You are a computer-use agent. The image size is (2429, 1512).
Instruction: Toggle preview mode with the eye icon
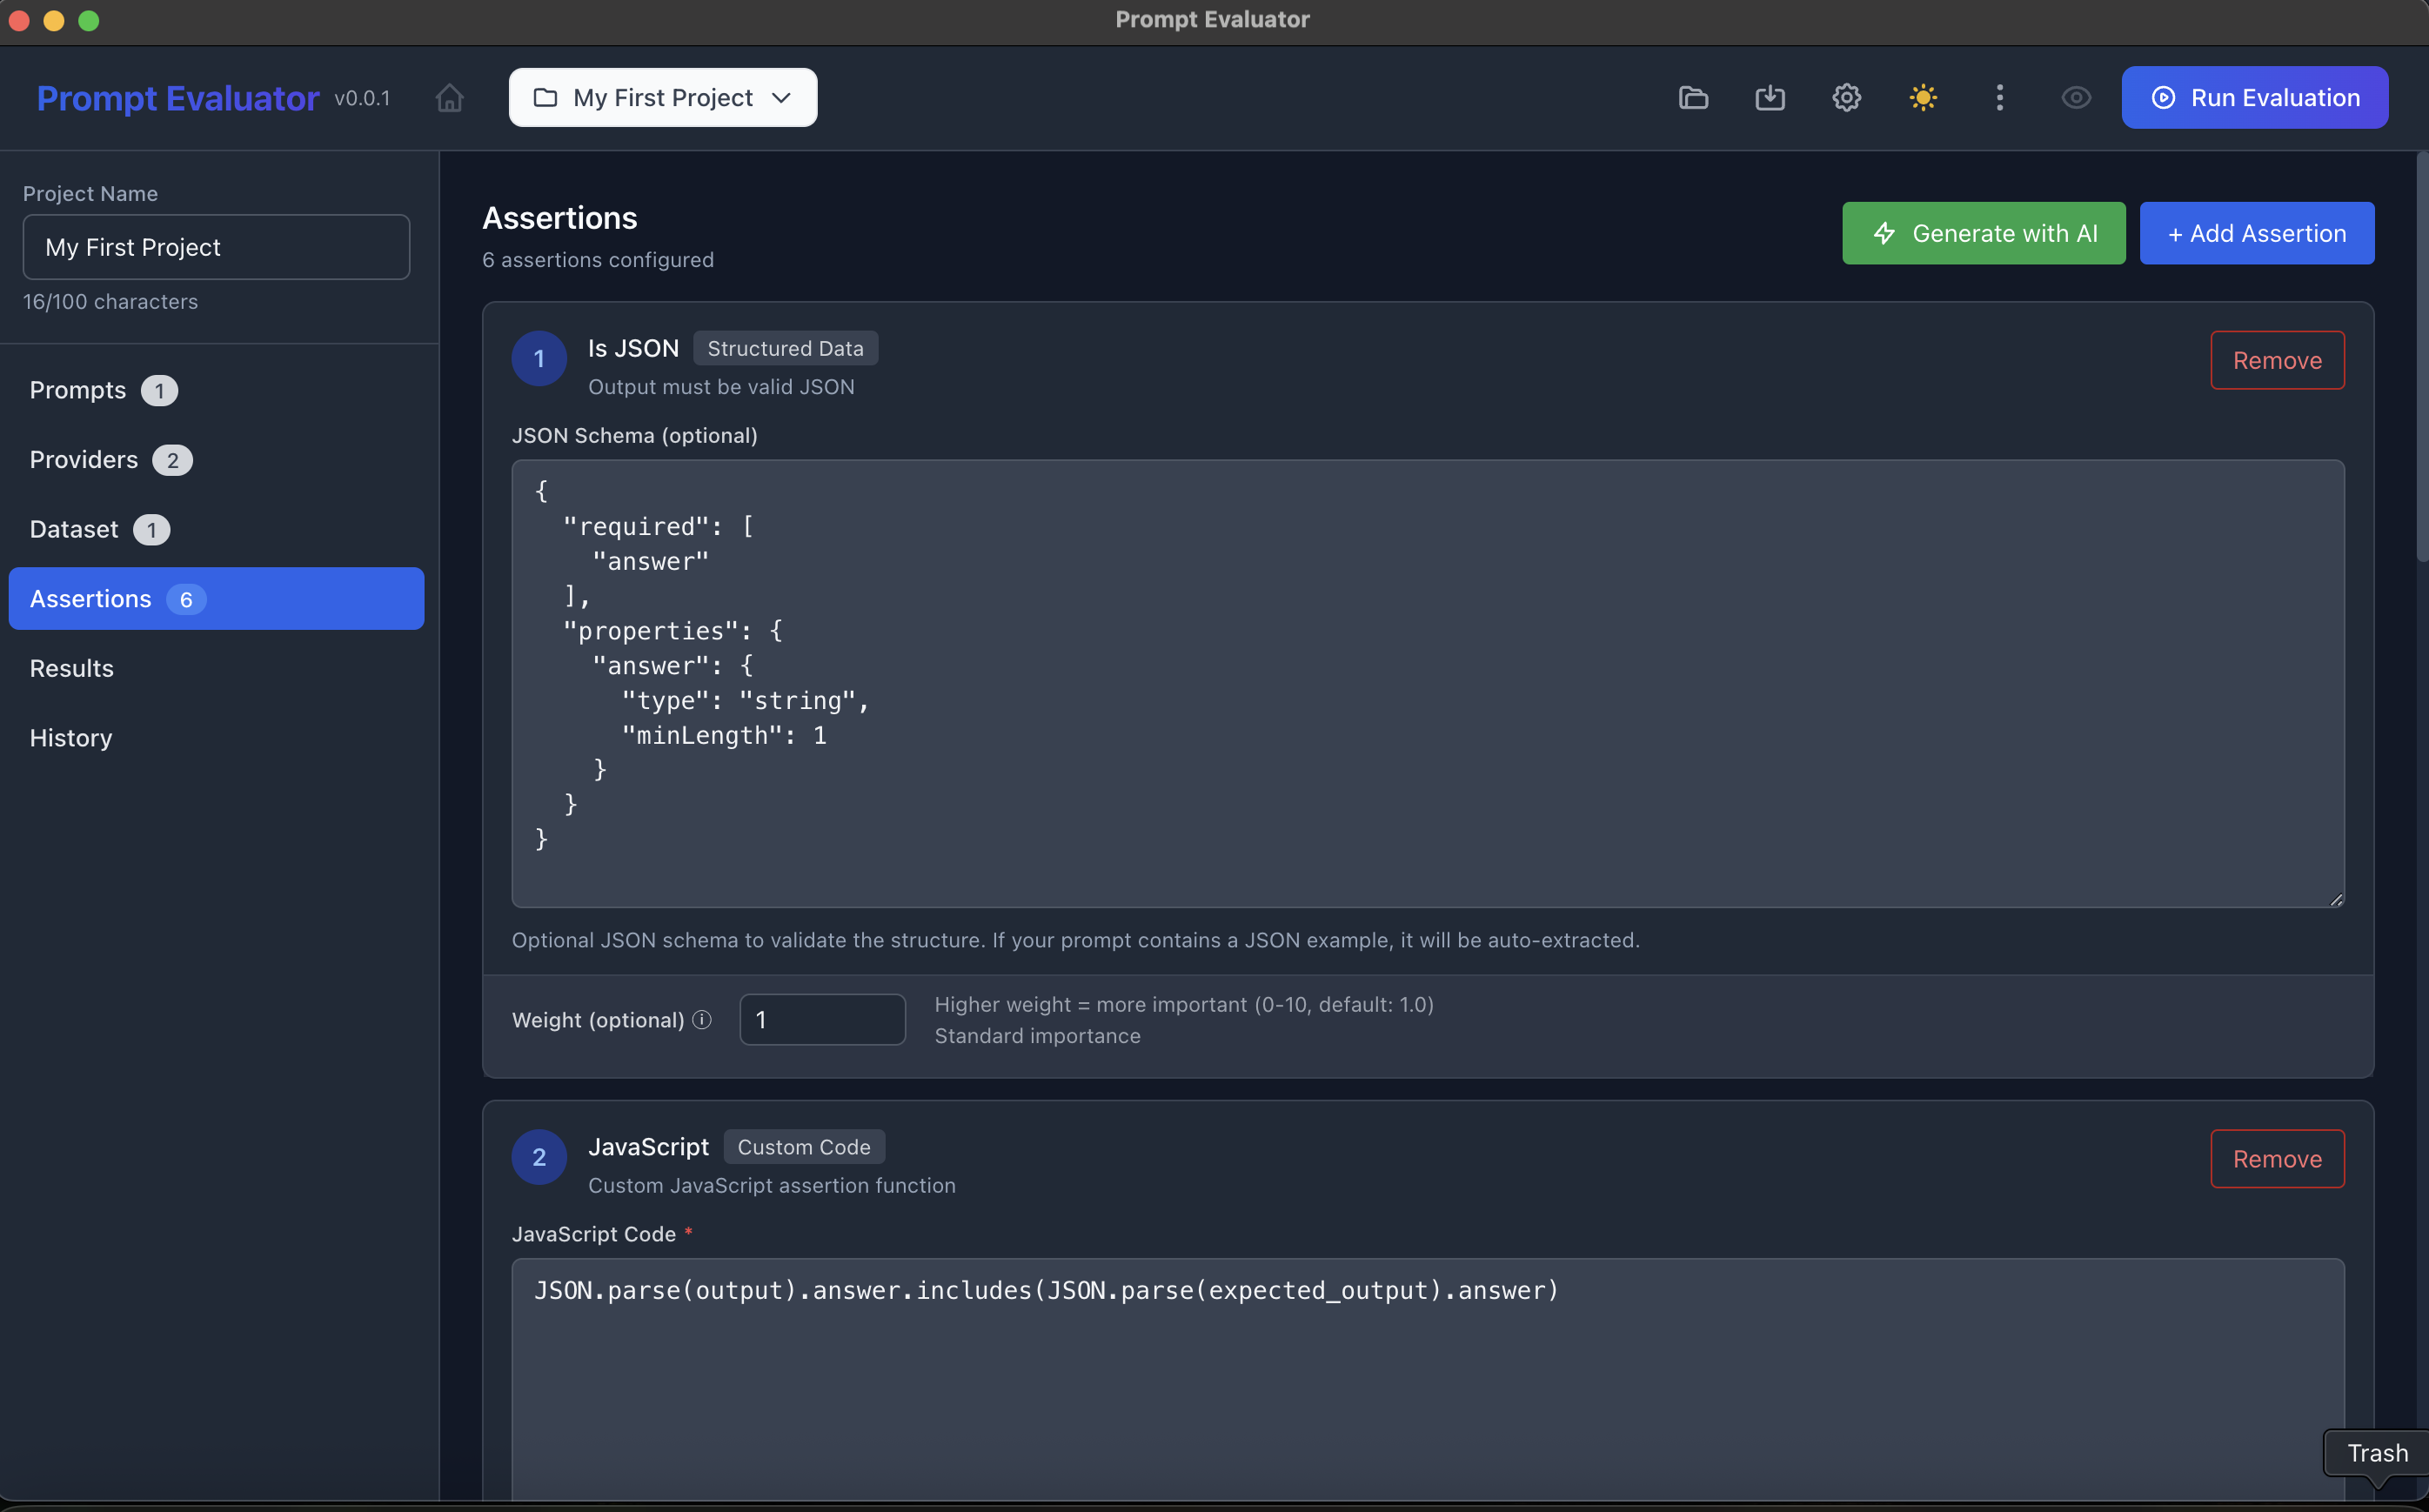[x=2076, y=97]
